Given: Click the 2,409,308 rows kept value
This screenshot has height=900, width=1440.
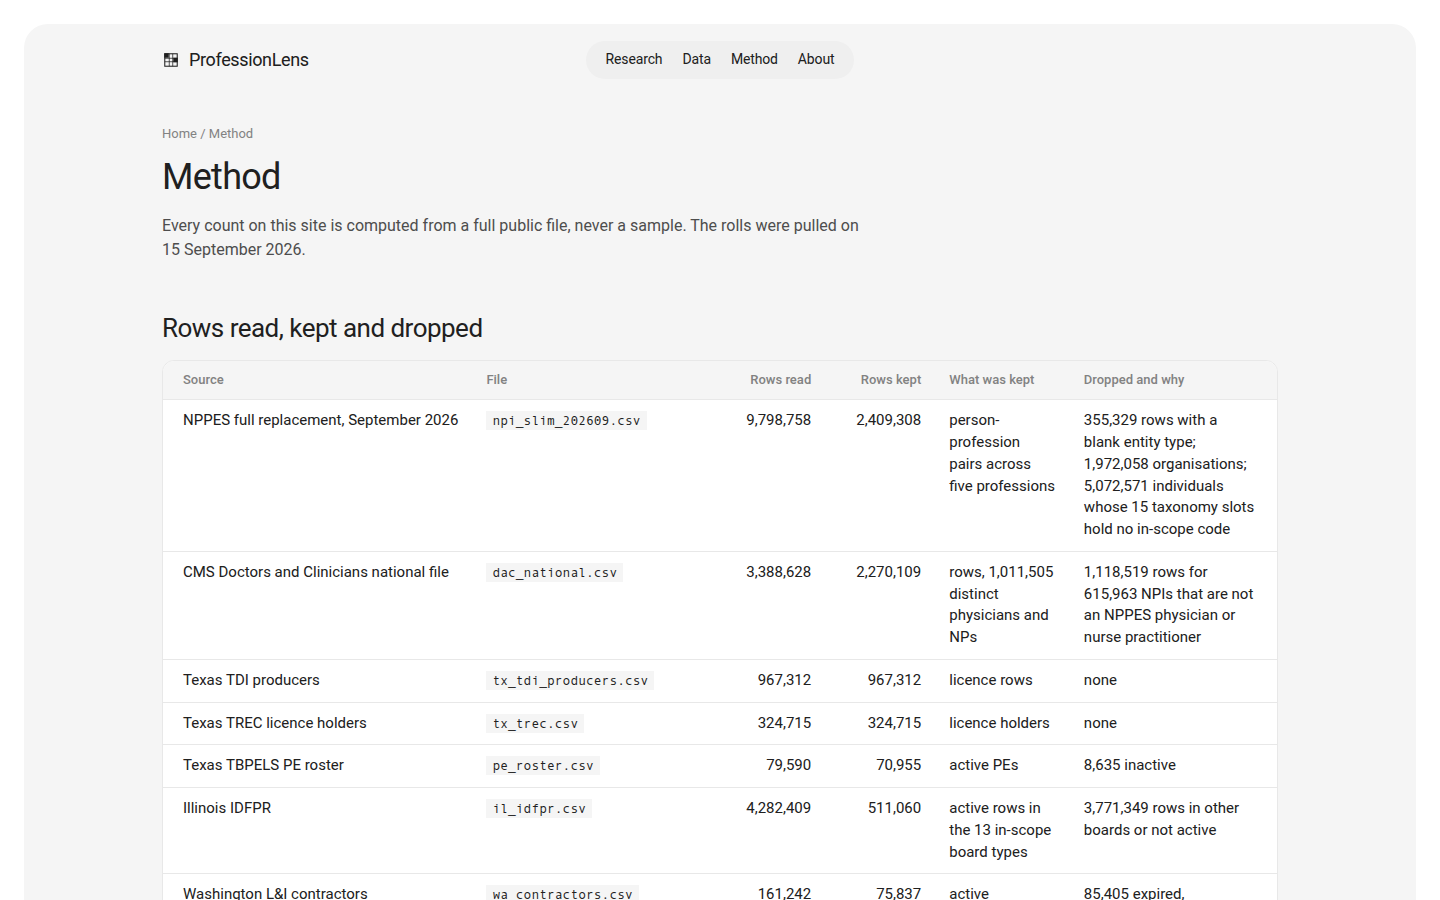Looking at the screenshot, I should 889,420.
